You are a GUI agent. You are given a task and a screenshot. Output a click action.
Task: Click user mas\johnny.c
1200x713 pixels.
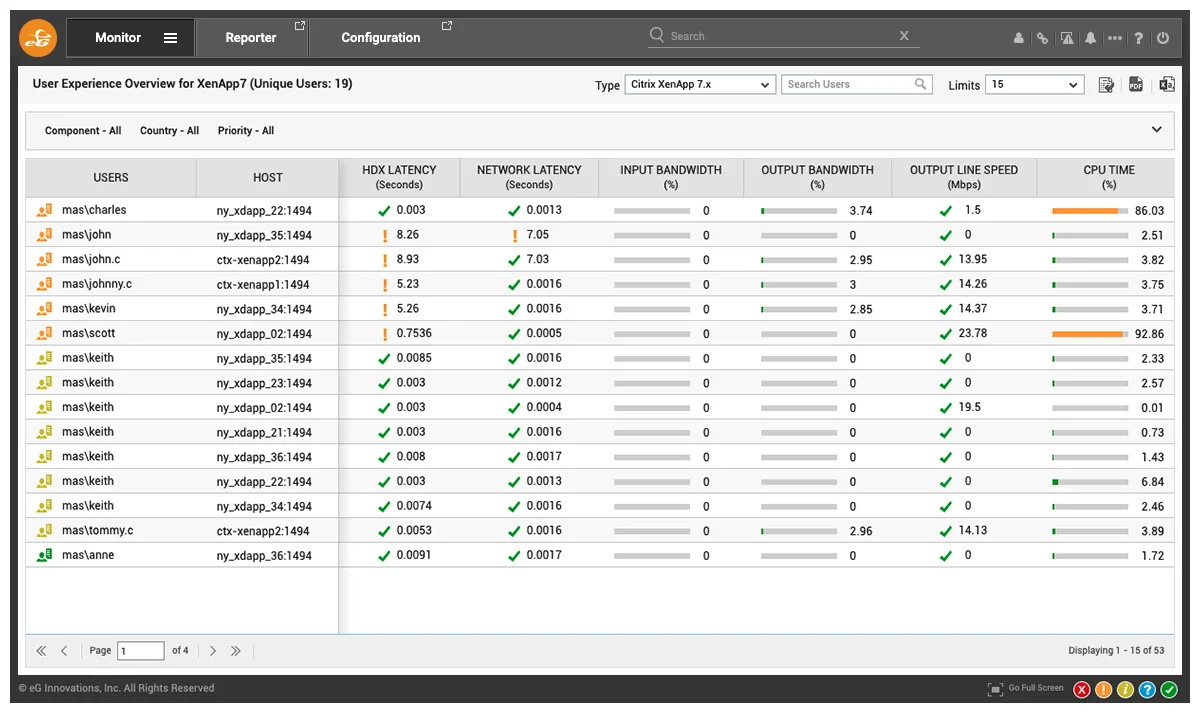coord(97,284)
